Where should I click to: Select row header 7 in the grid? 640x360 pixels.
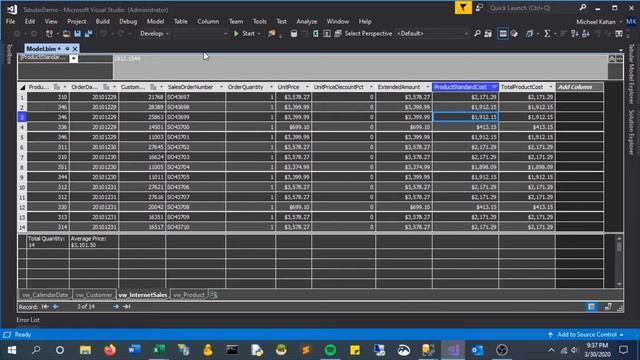(22, 157)
